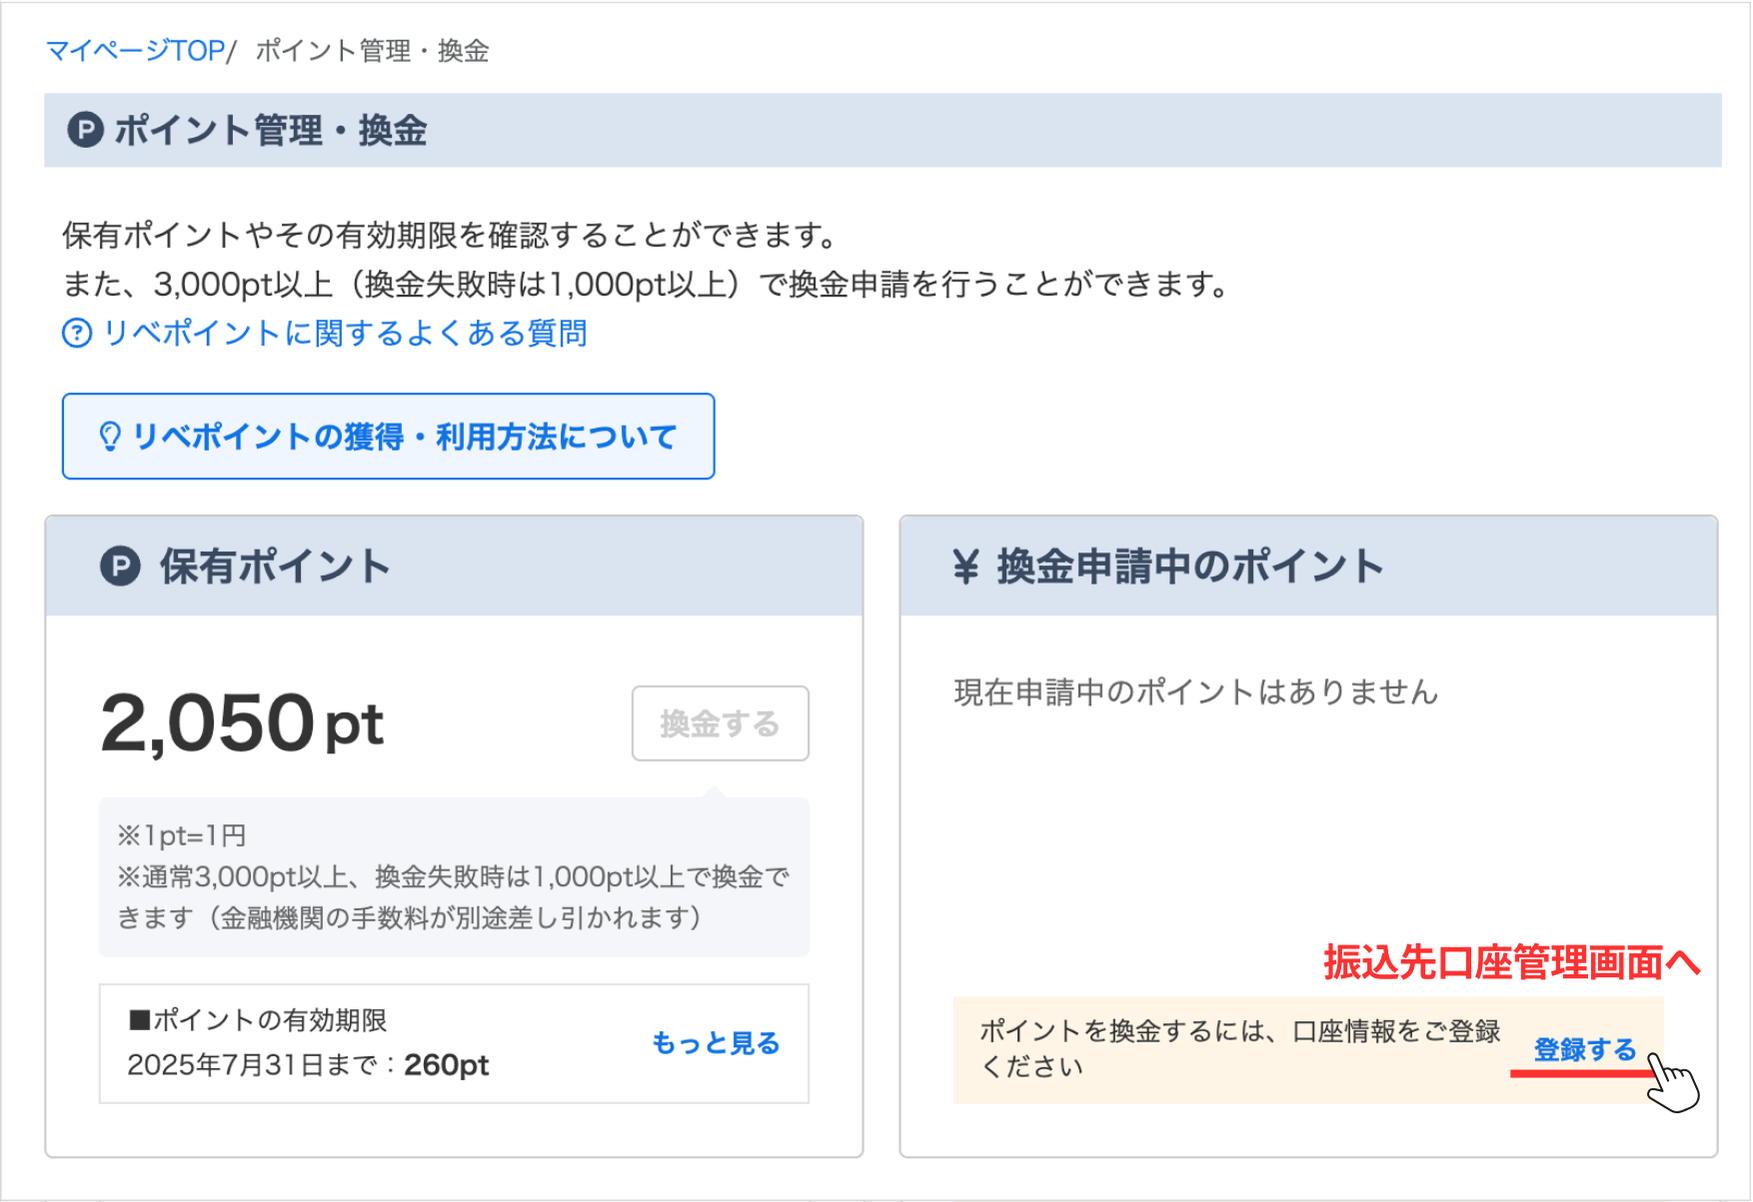The image size is (1753, 1202).
Task: Select 登録する to register bank account
Action: (1584, 1050)
